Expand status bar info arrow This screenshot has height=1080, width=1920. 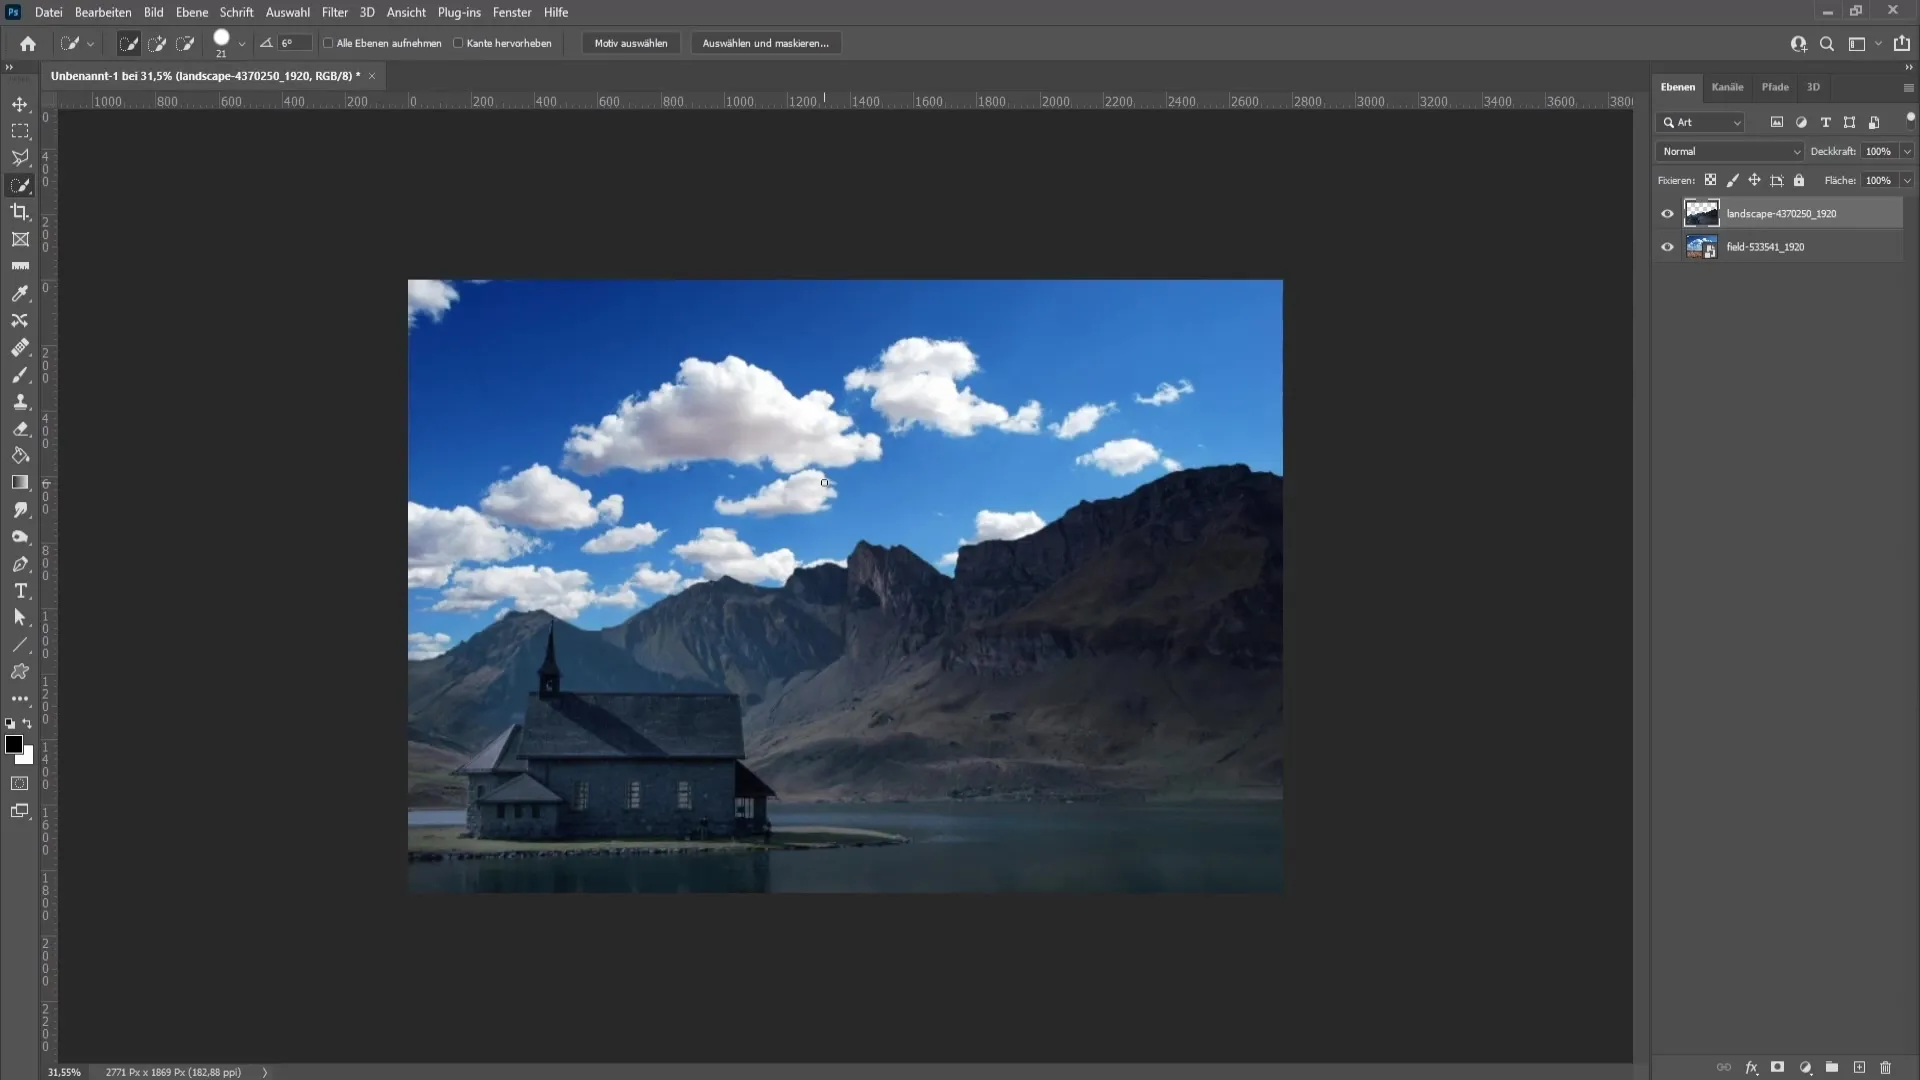tap(265, 1072)
